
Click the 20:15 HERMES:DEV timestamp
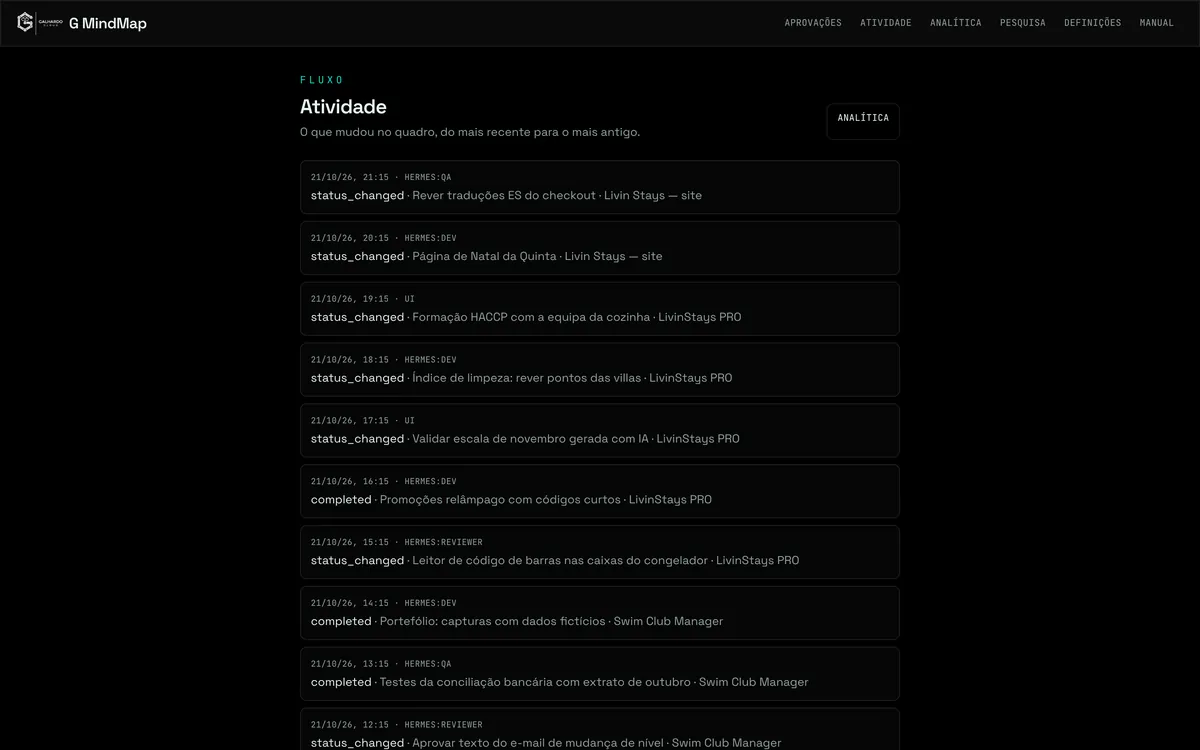[384, 238]
